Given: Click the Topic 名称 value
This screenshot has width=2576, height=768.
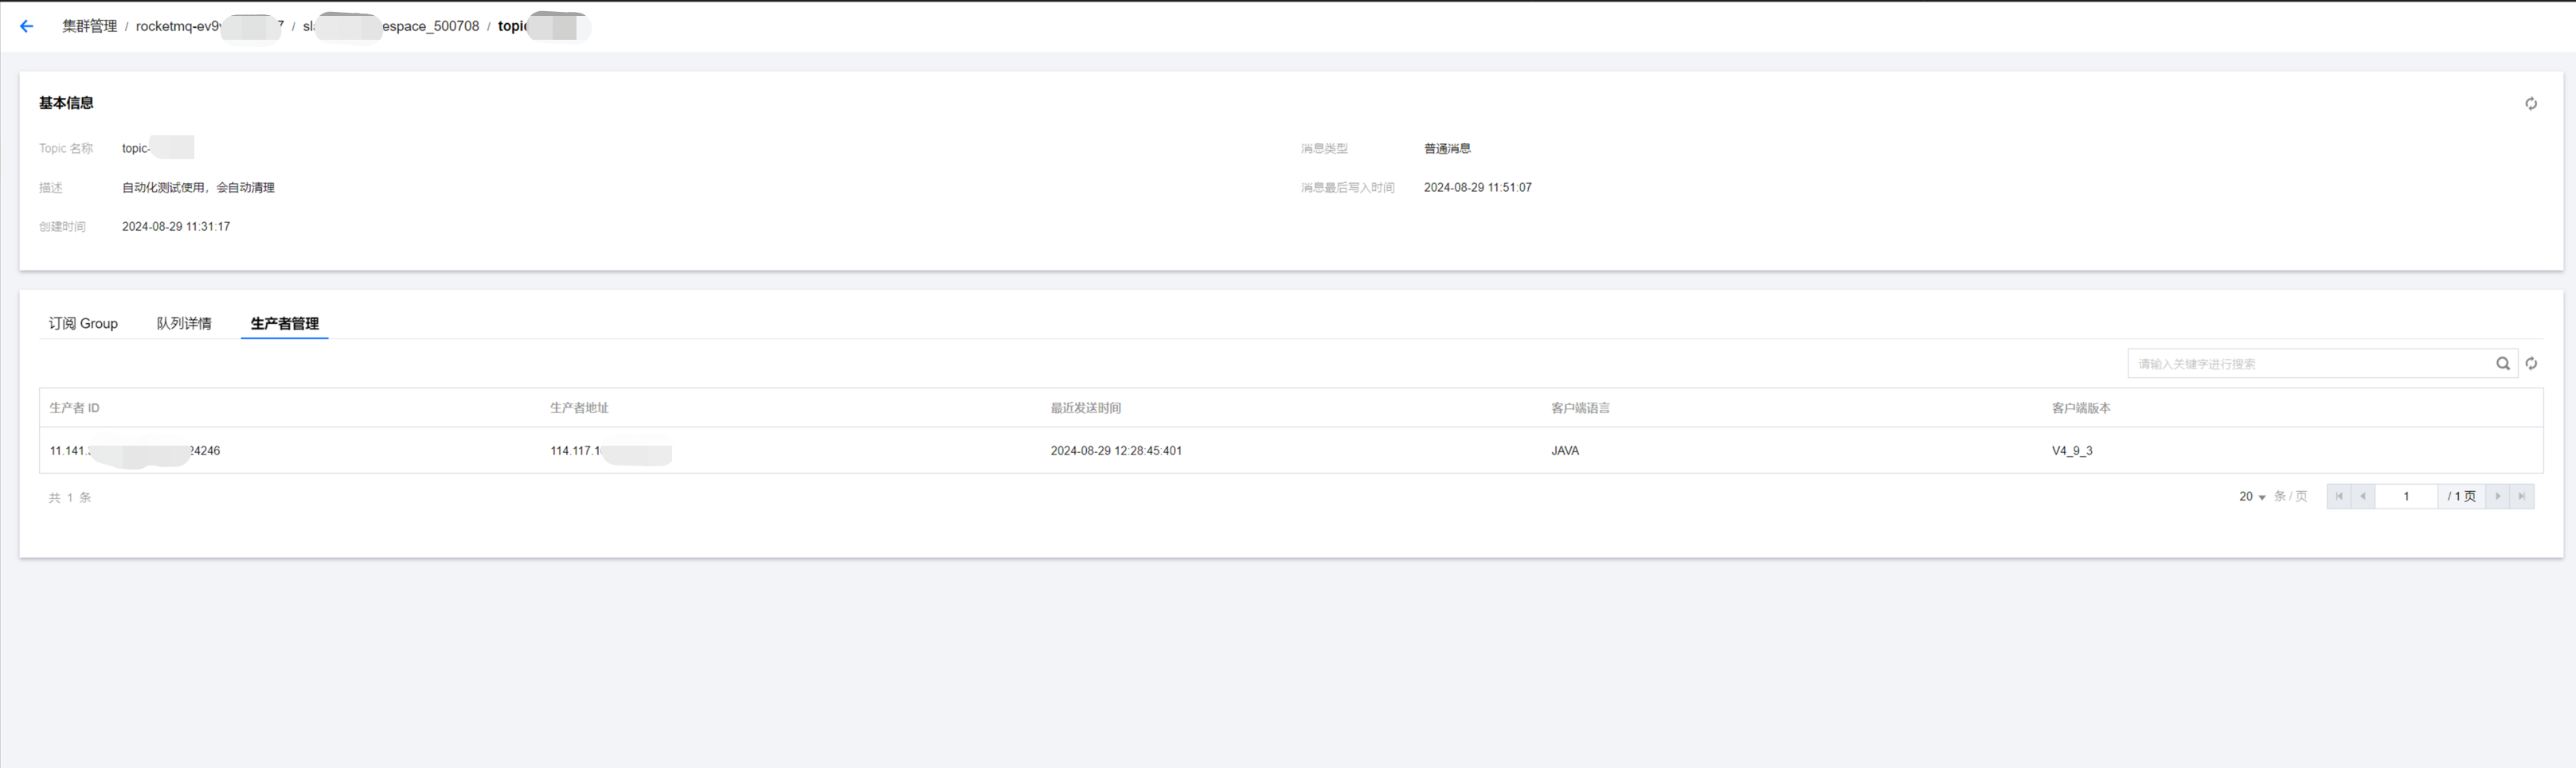Looking at the screenshot, I should [x=158, y=149].
